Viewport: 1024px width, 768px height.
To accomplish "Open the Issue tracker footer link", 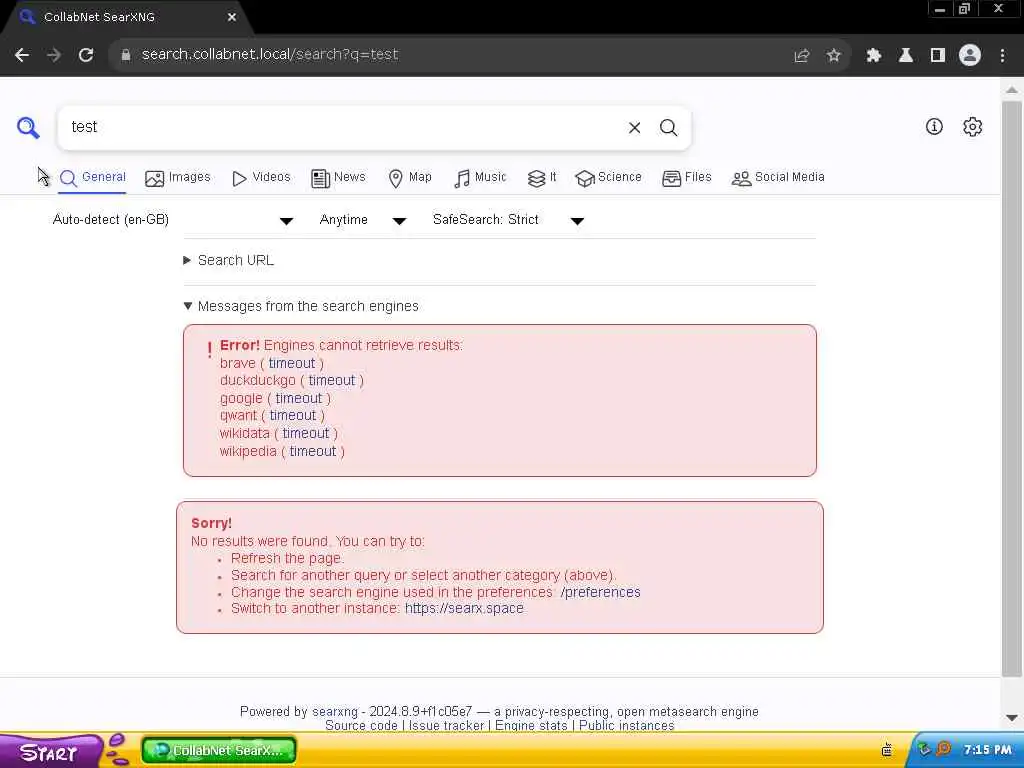I will 446,726.
